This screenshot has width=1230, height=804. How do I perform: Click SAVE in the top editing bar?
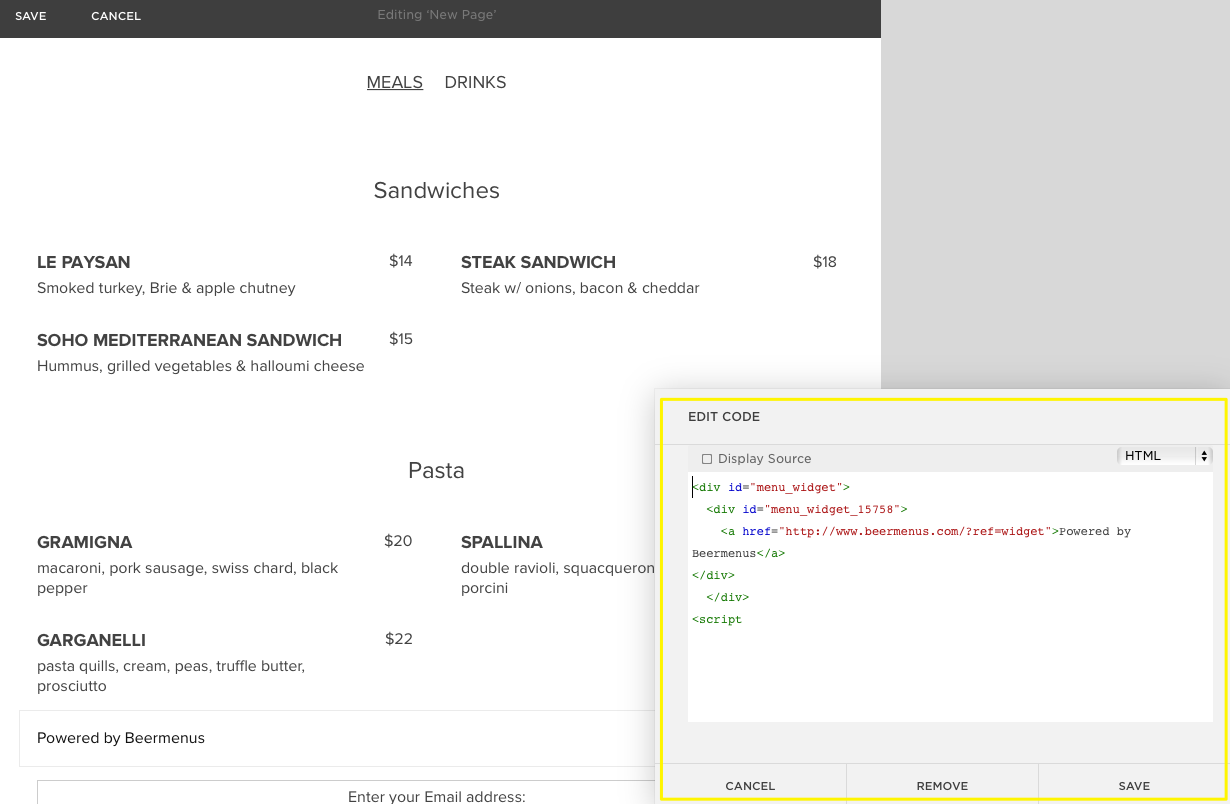point(31,16)
